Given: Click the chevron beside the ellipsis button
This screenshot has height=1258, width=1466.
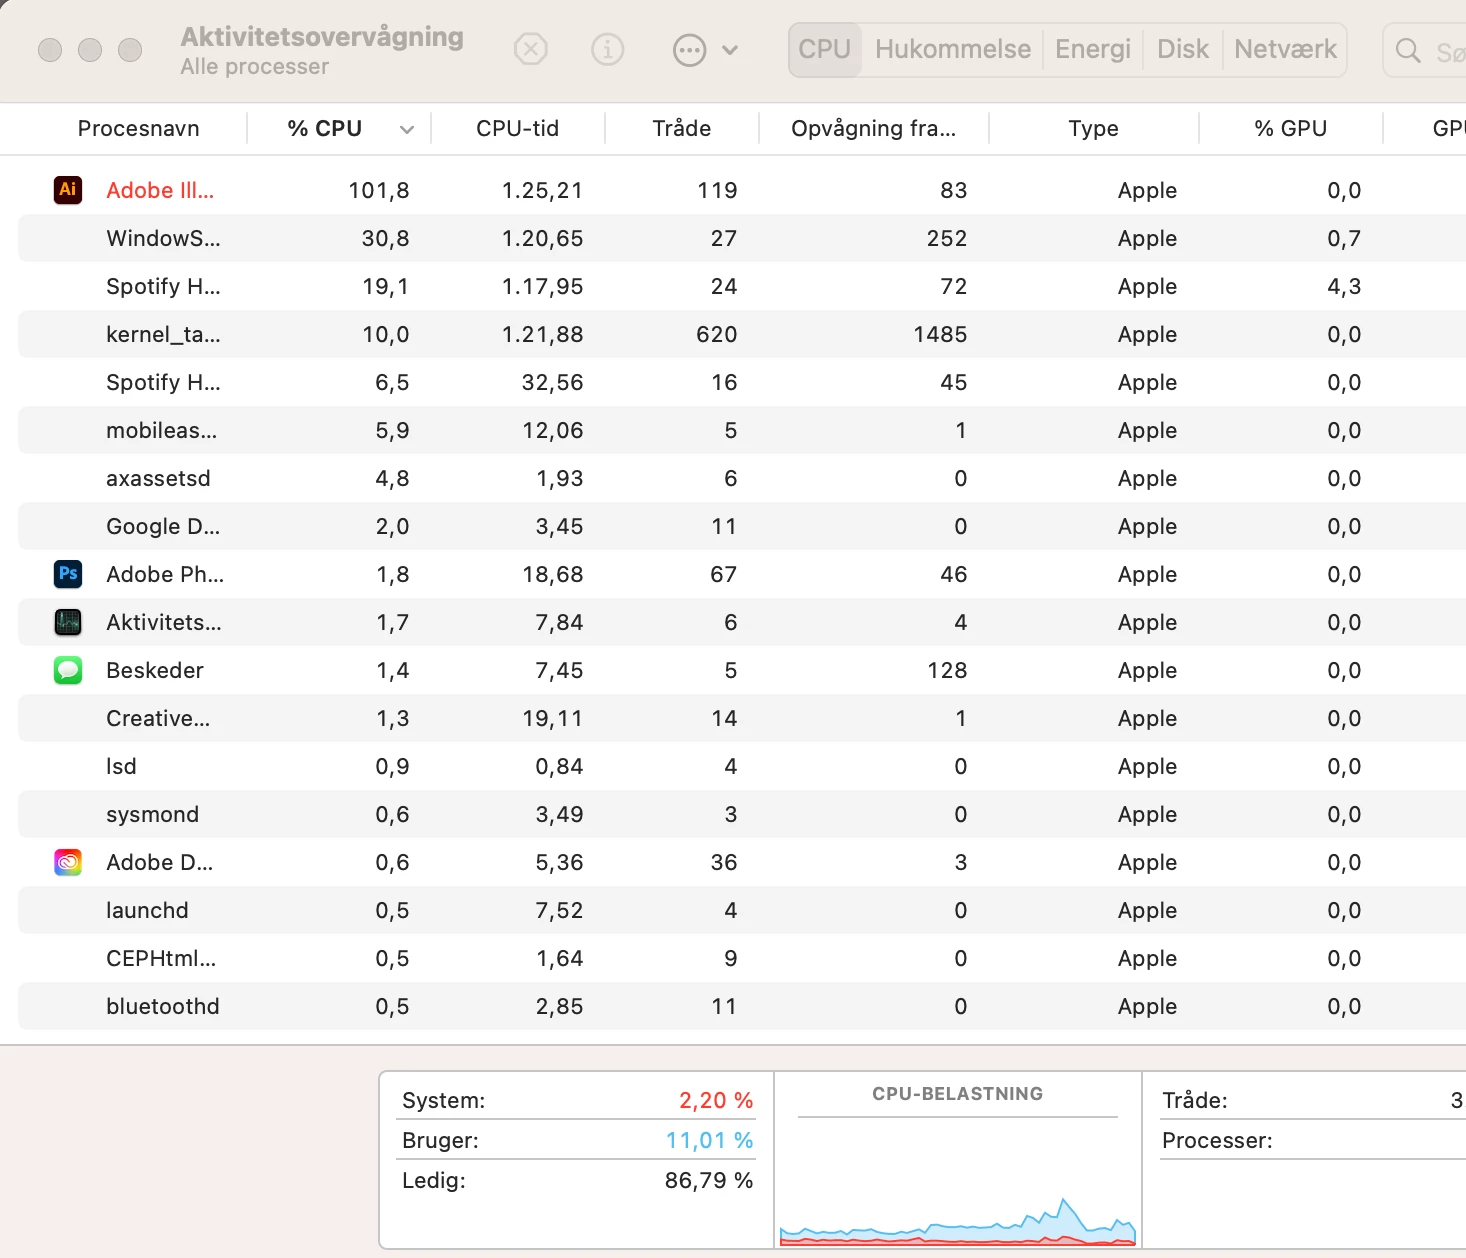Looking at the screenshot, I should click(730, 50).
